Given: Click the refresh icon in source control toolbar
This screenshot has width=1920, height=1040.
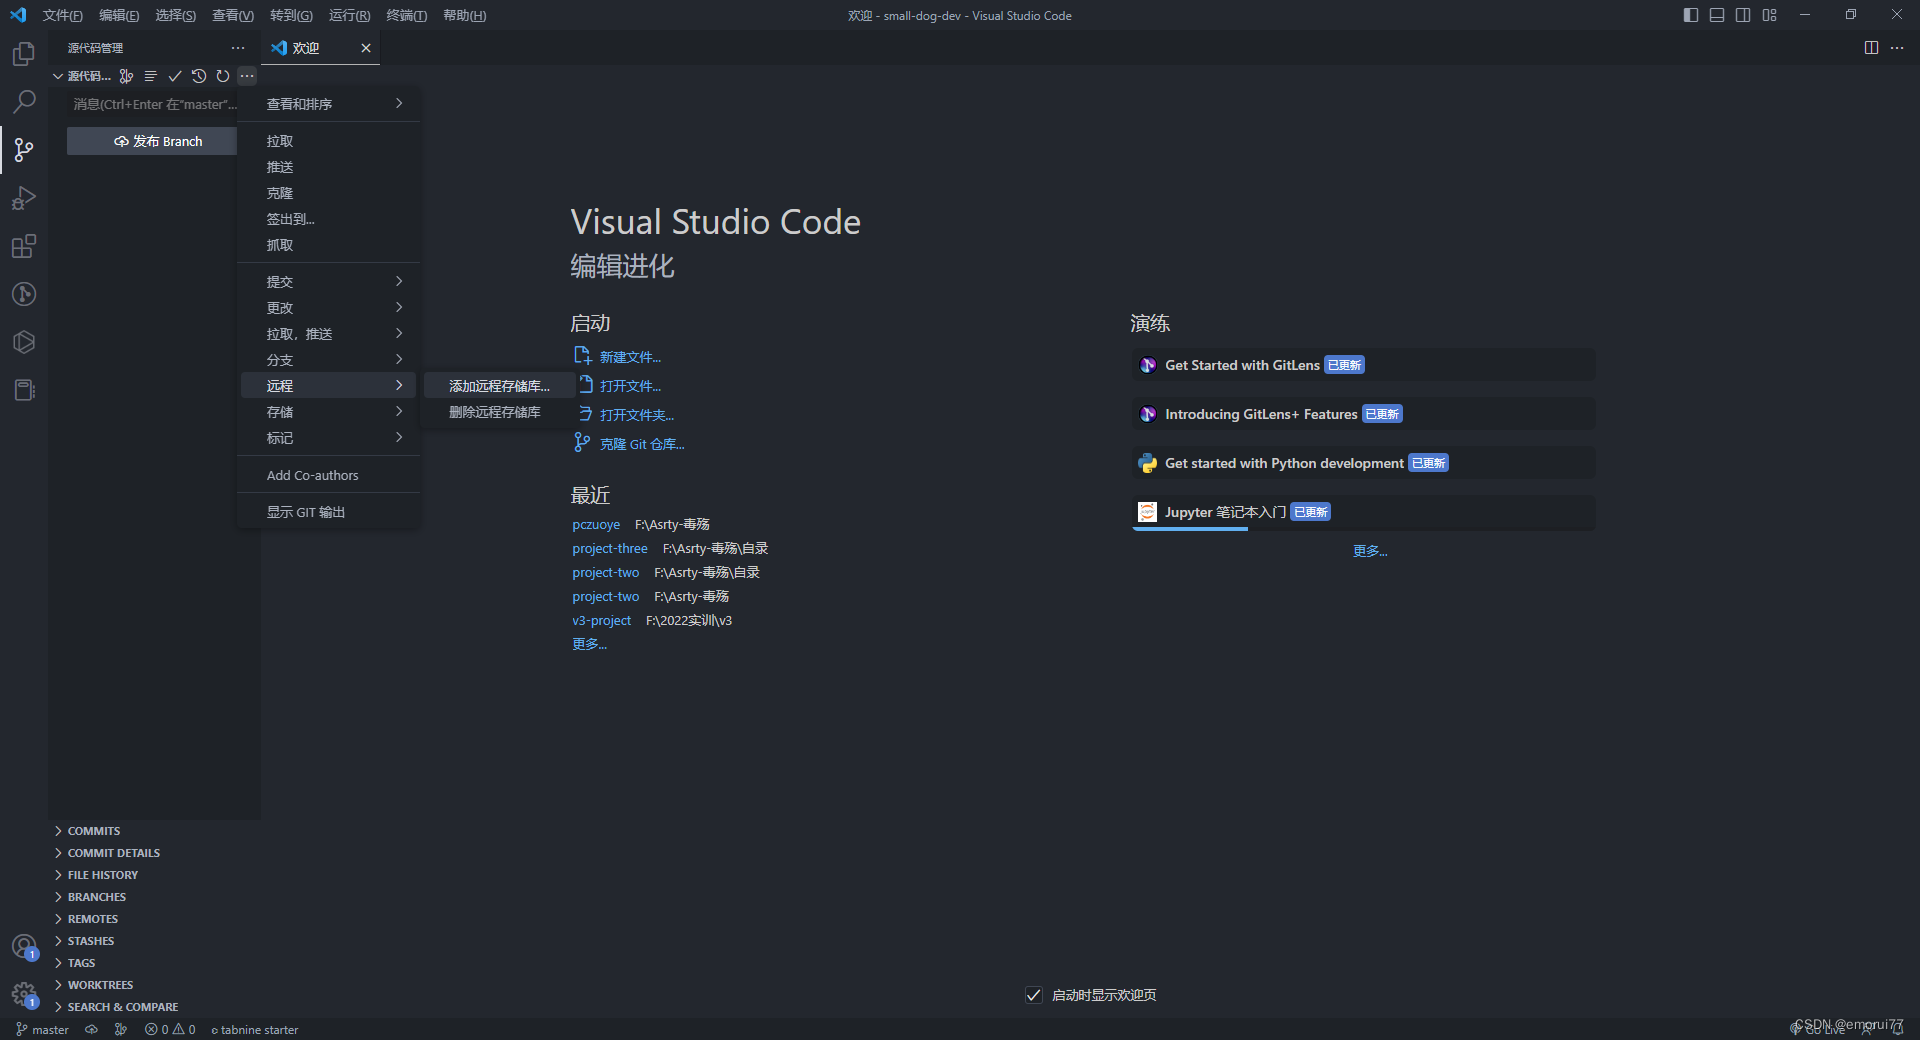Looking at the screenshot, I should pyautogui.click(x=222, y=76).
